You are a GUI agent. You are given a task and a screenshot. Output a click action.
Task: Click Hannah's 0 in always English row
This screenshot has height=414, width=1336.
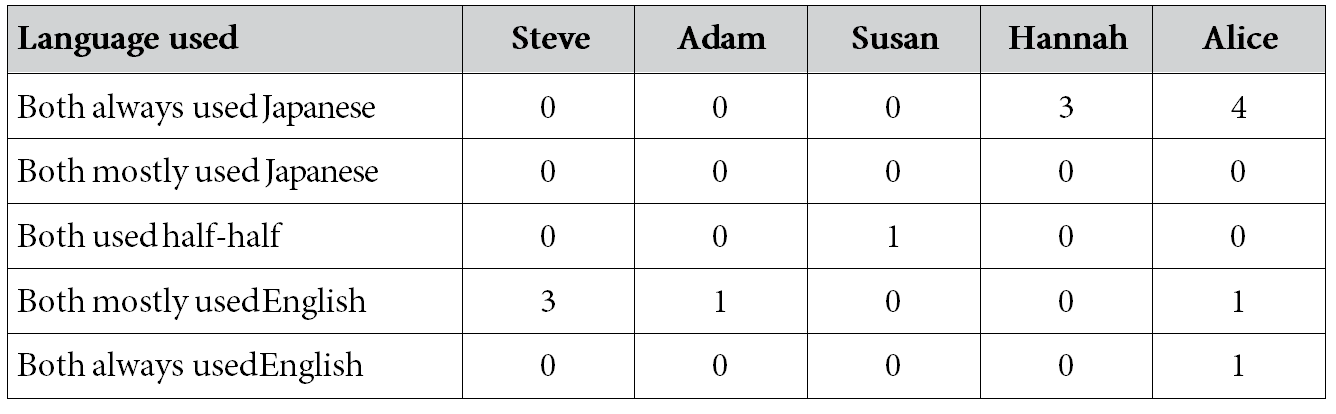click(1068, 365)
